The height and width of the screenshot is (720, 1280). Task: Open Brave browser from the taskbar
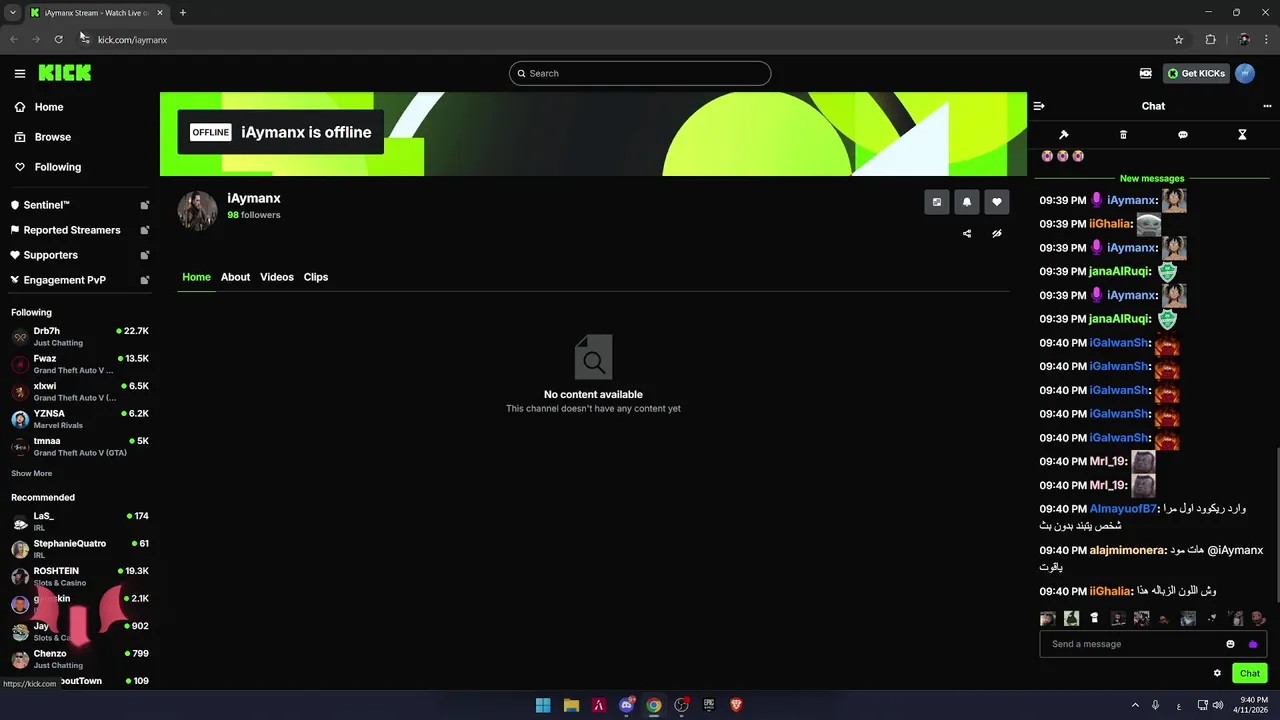(737, 705)
